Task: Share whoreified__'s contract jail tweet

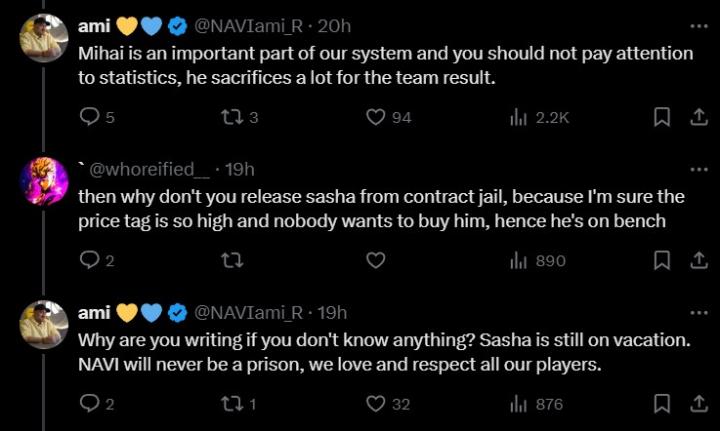Action: (699, 260)
